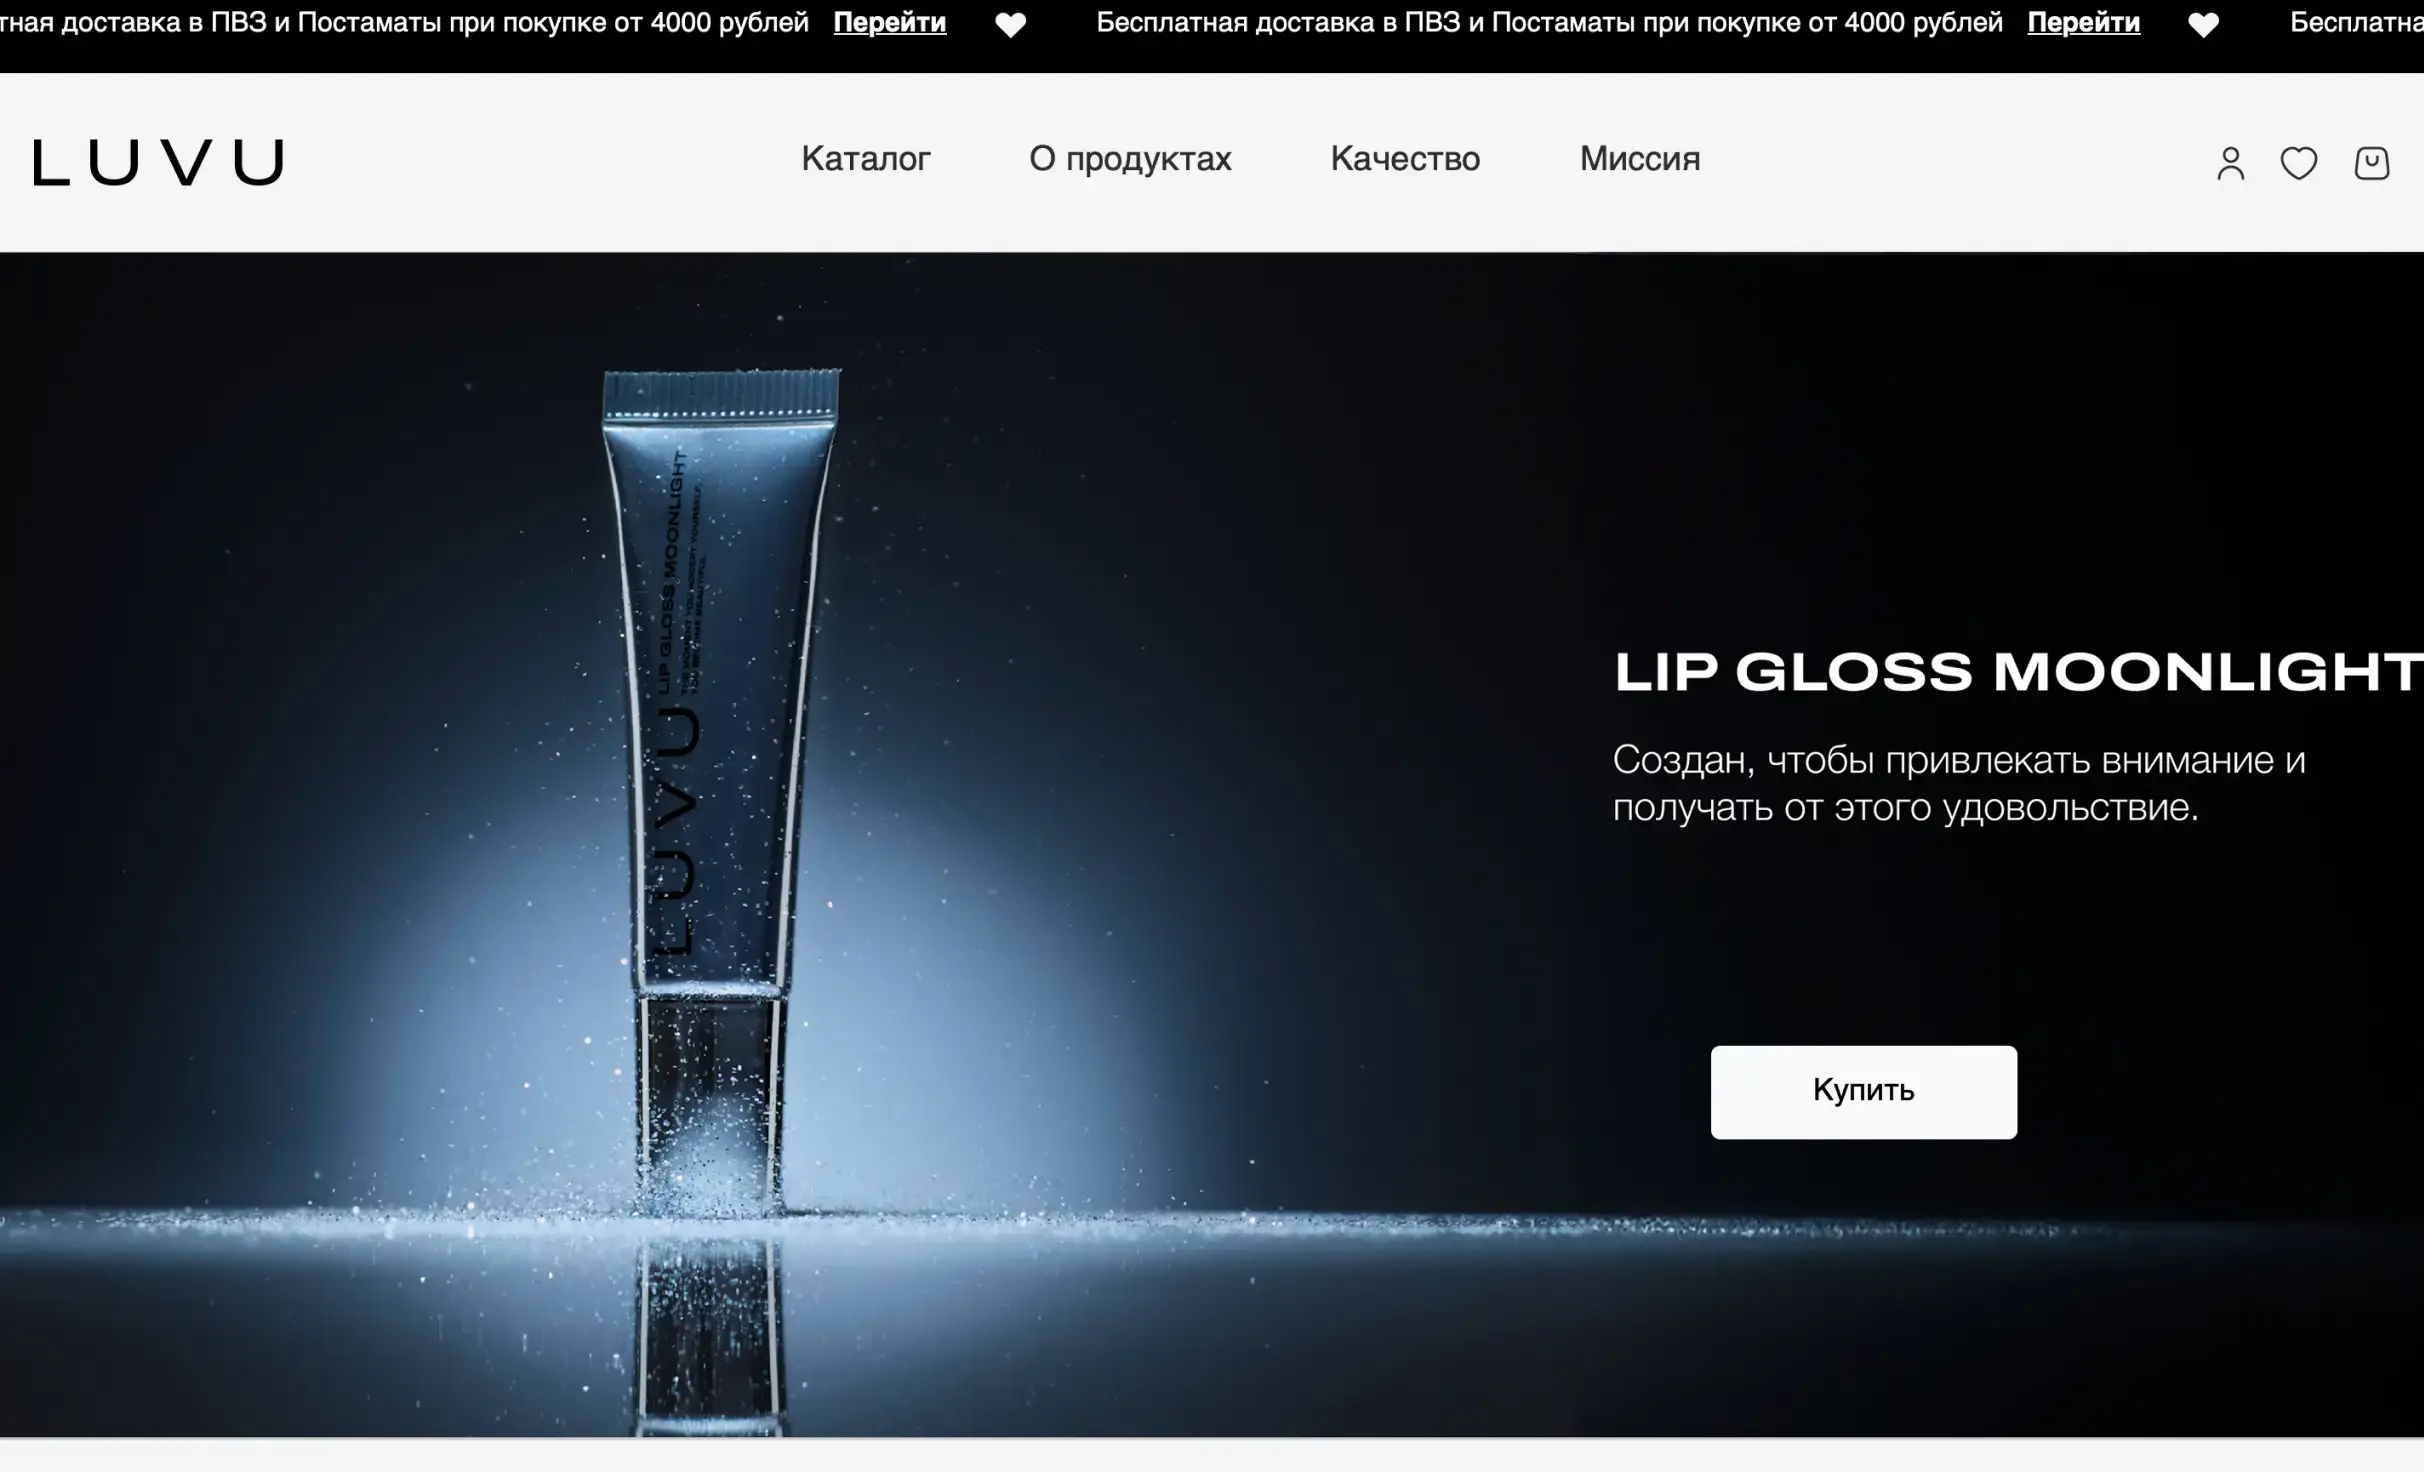This screenshot has width=2424, height=1472.
Task: Click the LUVU logo in the header
Action: pyautogui.click(x=158, y=162)
